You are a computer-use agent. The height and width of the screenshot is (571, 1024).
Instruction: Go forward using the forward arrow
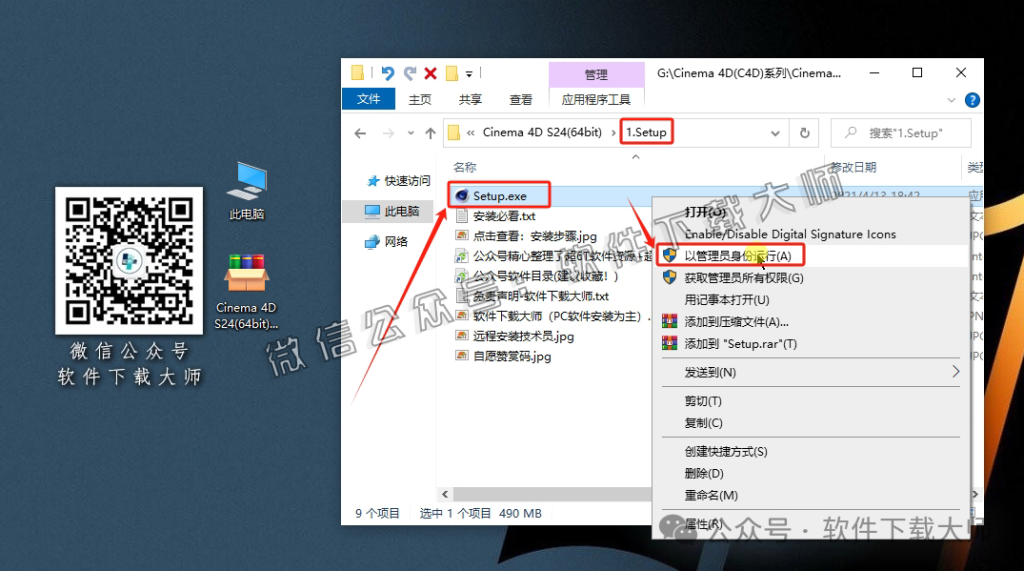(x=388, y=133)
